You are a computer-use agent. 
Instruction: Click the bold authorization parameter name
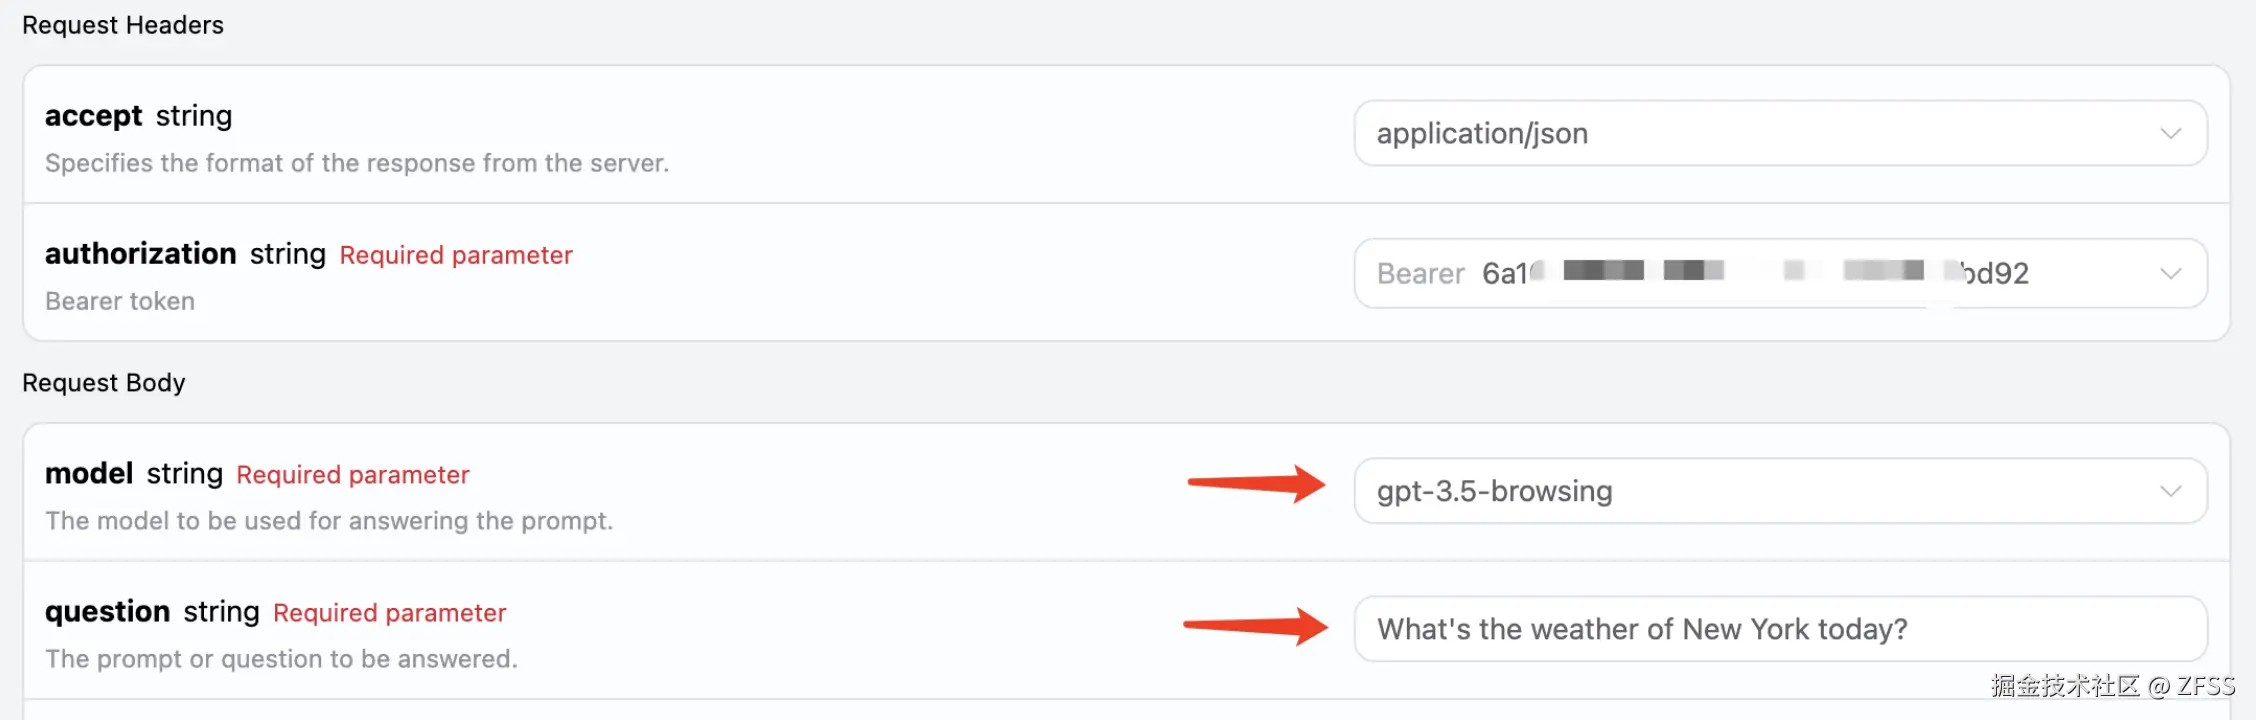[141, 254]
